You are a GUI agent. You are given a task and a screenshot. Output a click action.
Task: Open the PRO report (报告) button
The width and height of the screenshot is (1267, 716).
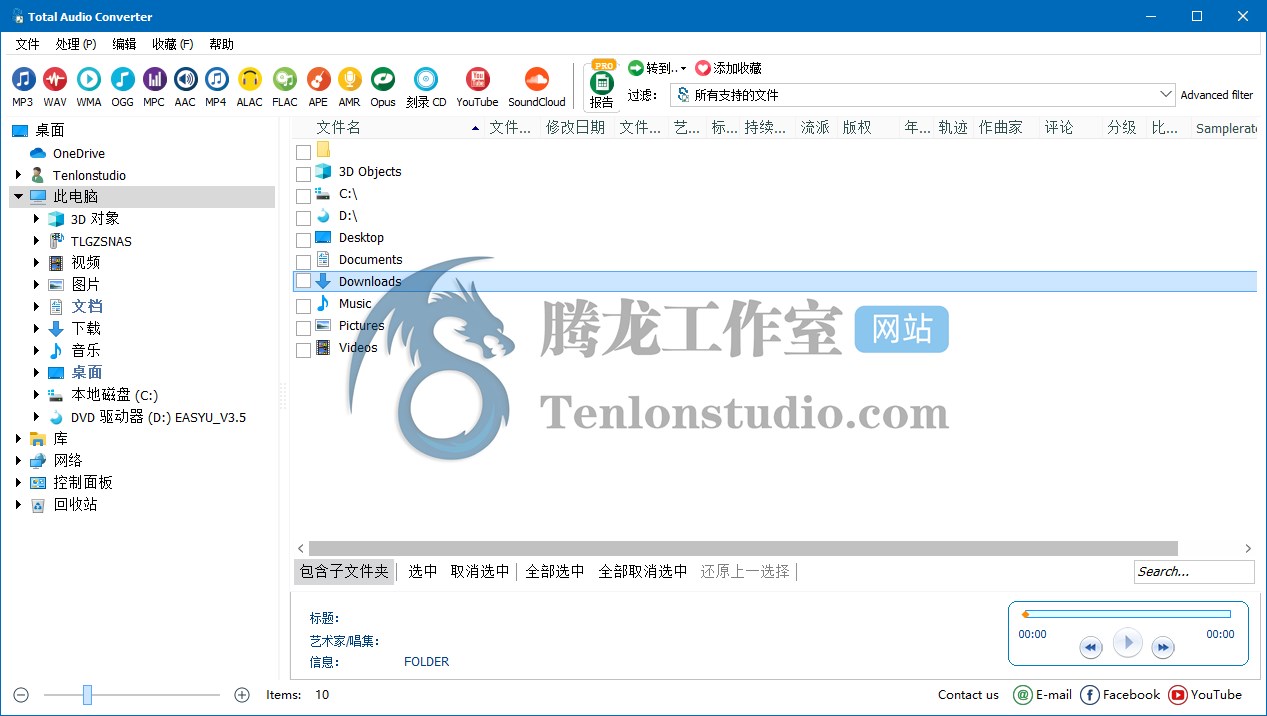[x=602, y=85]
